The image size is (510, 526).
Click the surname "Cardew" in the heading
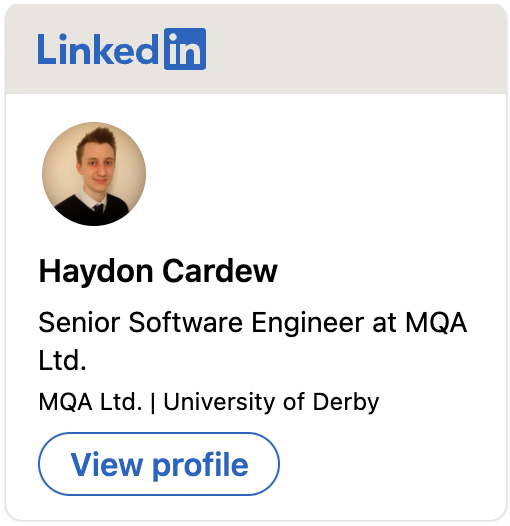[220, 271]
